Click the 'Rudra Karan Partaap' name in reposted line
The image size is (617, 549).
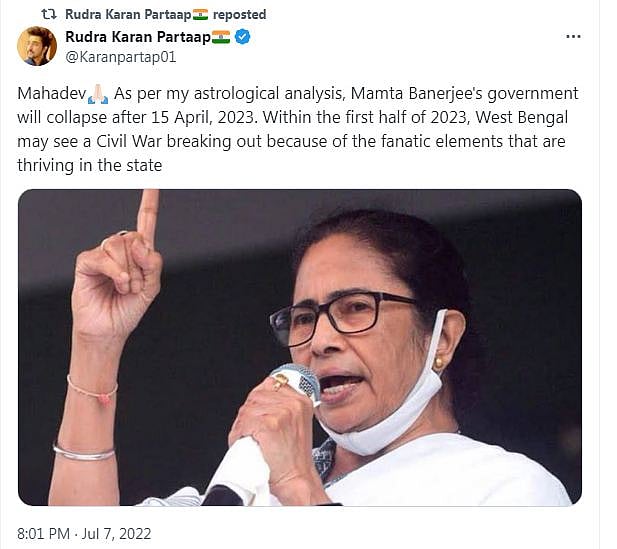tap(127, 15)
